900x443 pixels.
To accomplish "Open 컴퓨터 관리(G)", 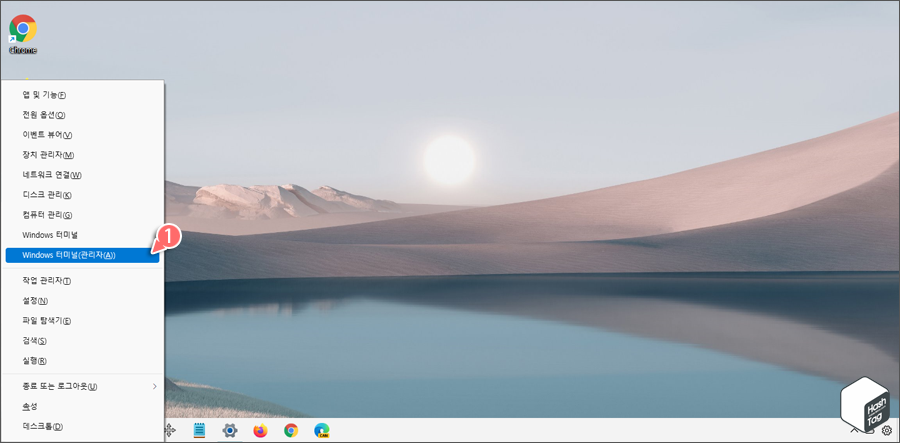I will click(82, 215).
